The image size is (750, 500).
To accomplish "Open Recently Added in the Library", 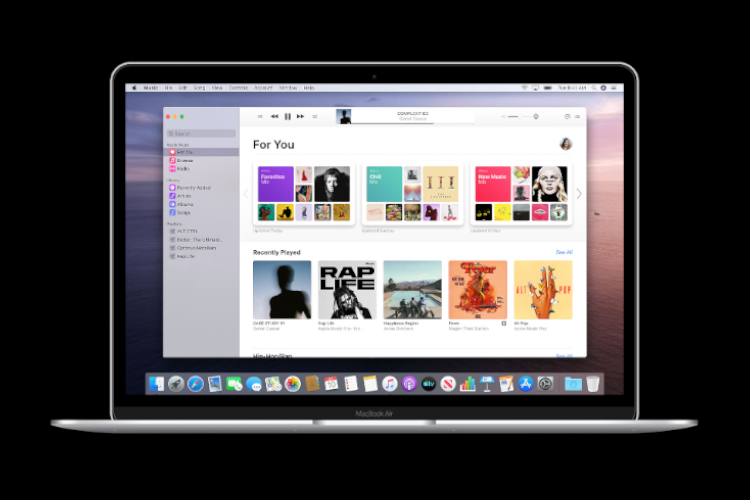I will 193,187.
